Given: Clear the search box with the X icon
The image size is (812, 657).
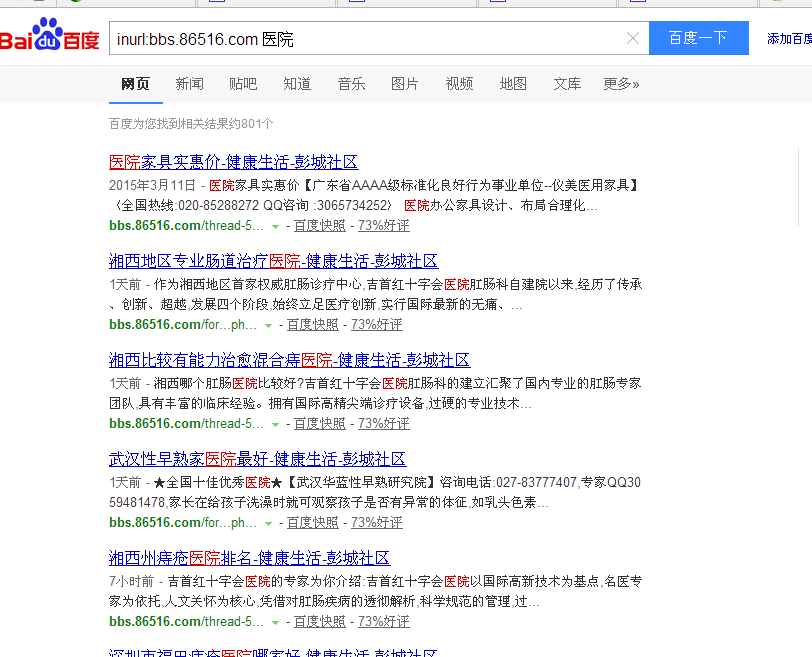Looking at the screenshot, I should point(632,39).
